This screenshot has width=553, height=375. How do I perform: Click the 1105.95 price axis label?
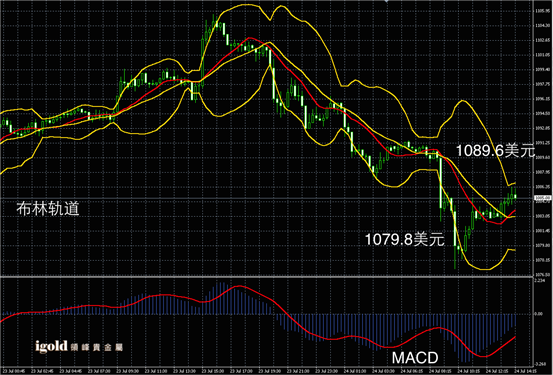[542, 11]
